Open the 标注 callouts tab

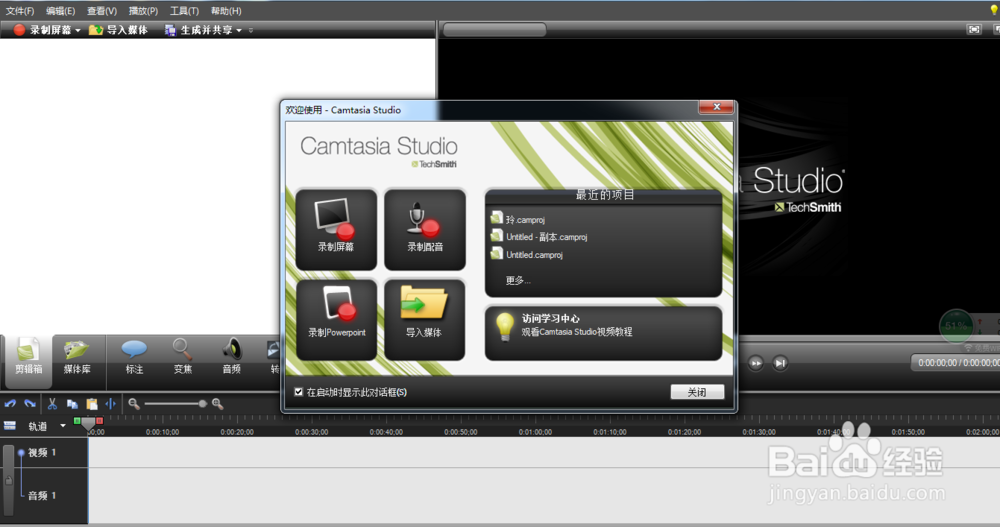point(134,357)
